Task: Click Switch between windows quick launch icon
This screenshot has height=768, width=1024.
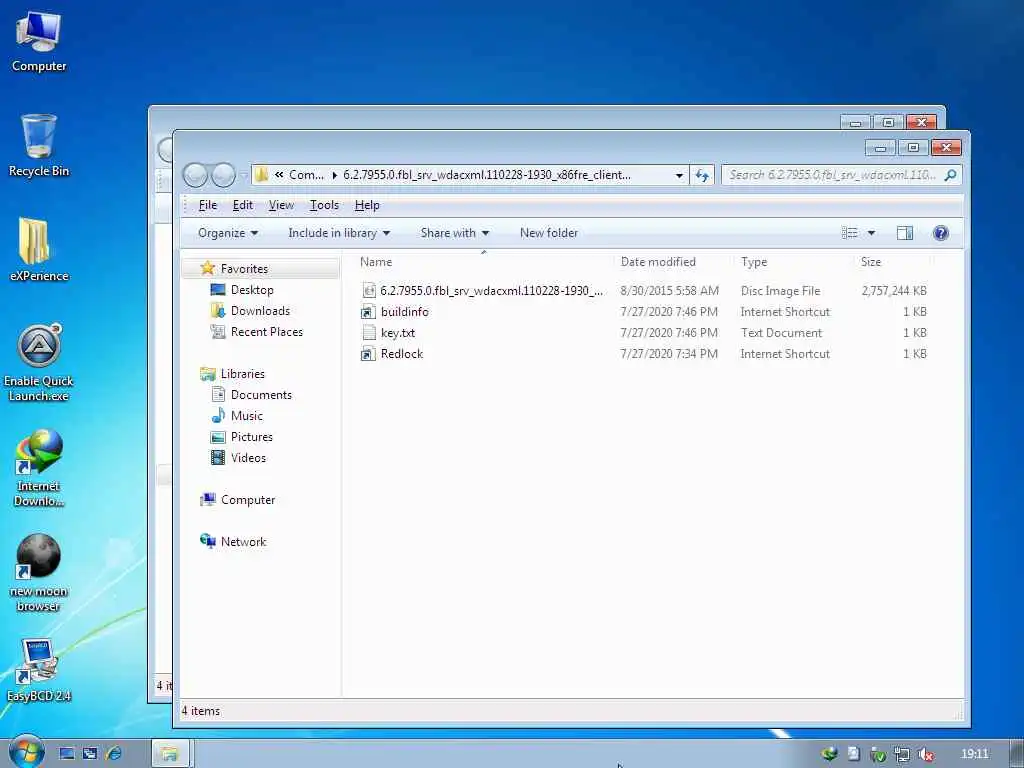Action: [90, 754]
